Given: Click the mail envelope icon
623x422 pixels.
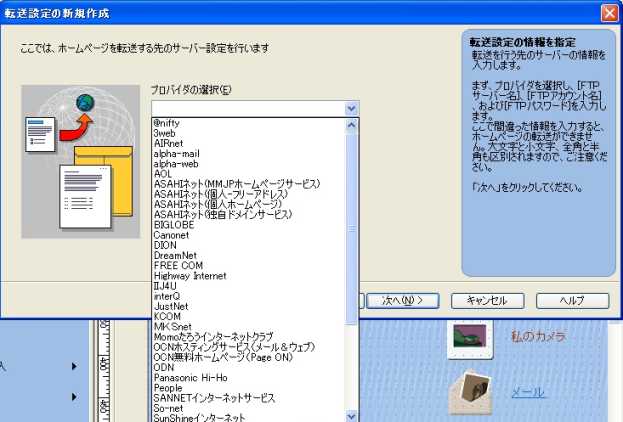Looking at the screenshot, I should (471, 392).
